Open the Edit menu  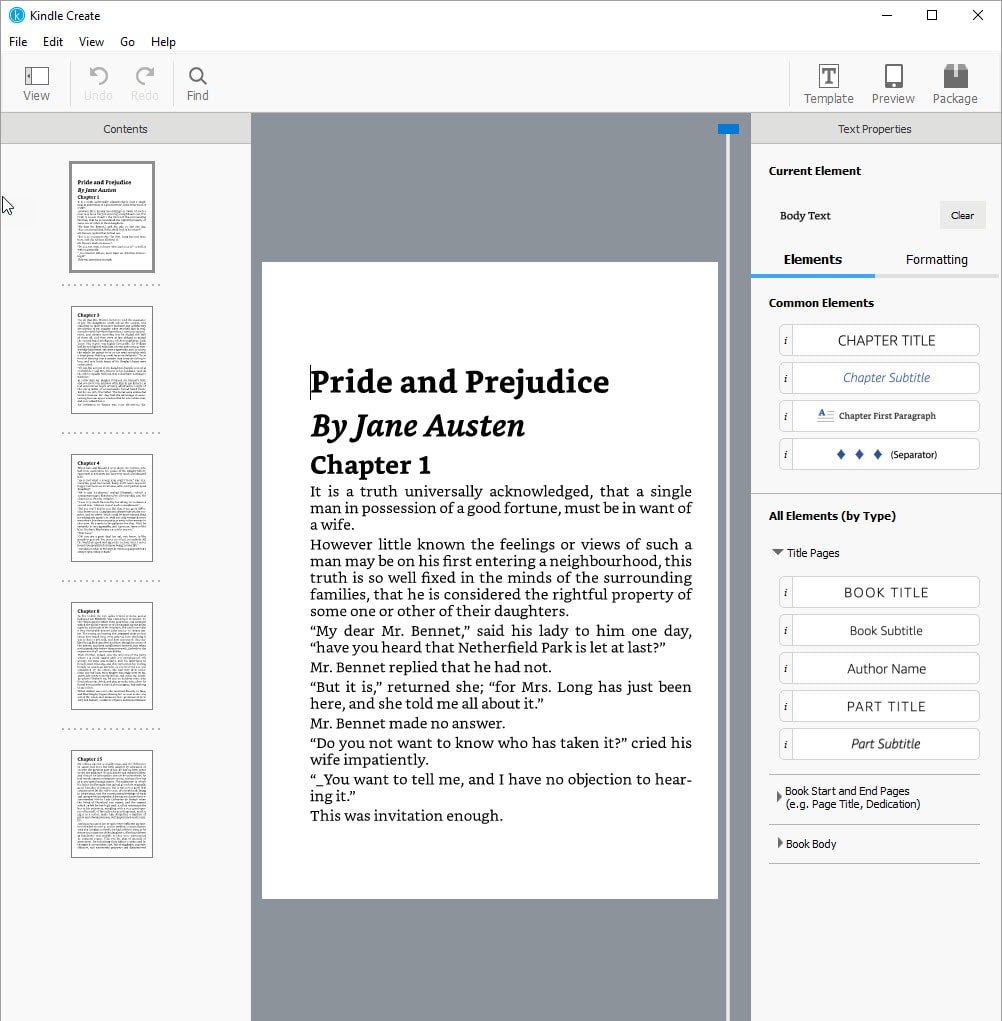tap(53, 42)
